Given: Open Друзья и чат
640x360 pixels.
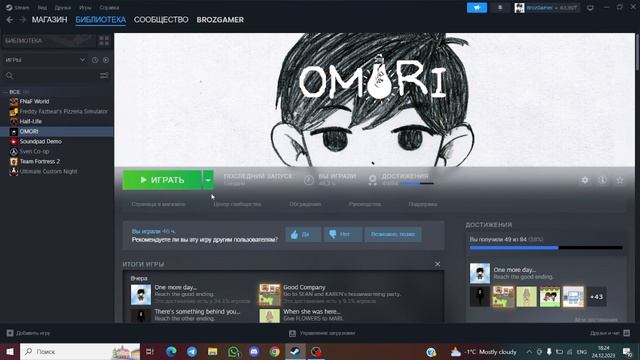Looking at the screenshot, I should 610,333.
